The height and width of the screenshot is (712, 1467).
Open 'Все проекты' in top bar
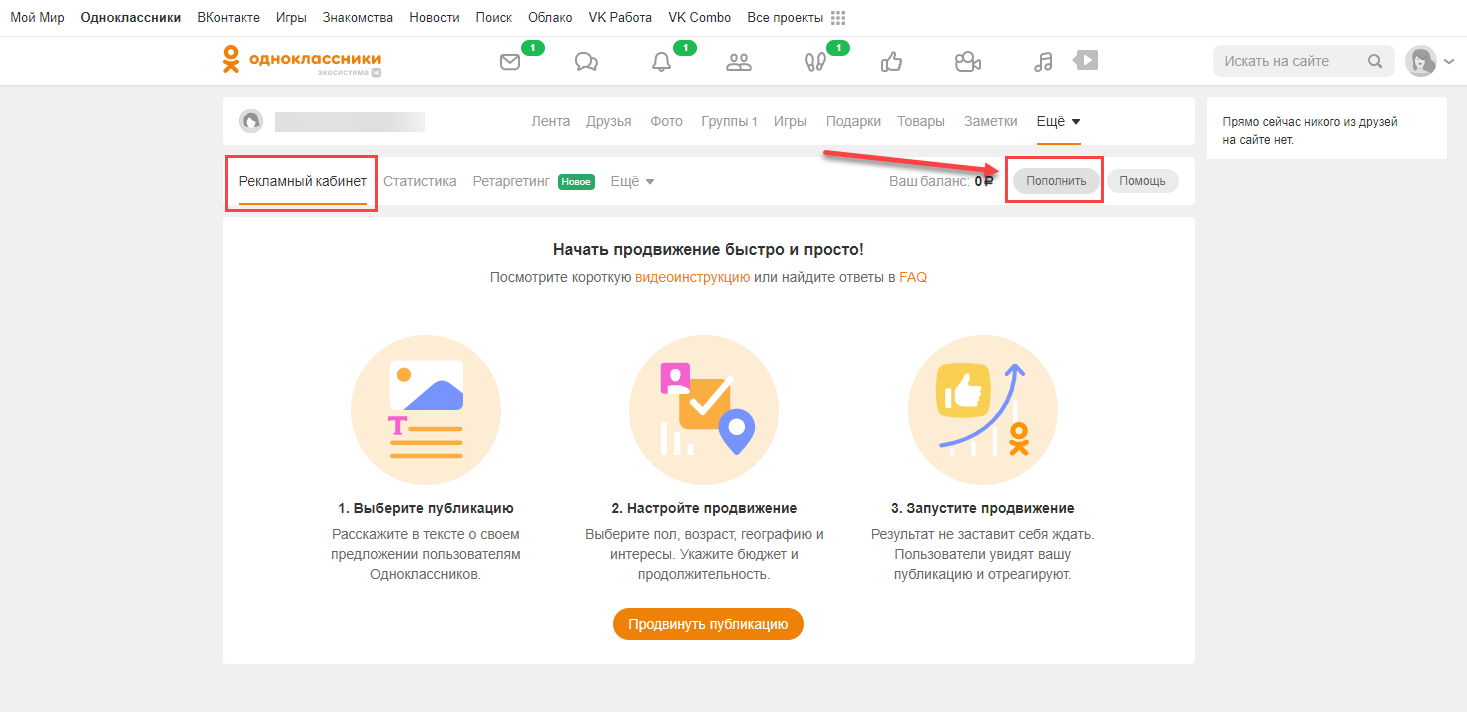coord(785,18)
